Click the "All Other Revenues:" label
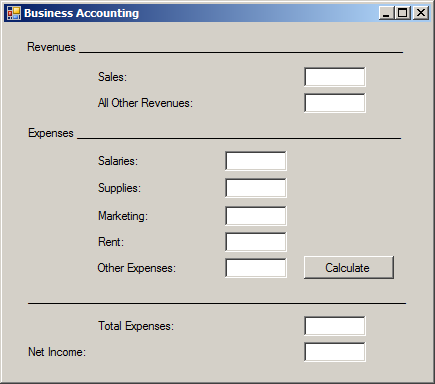 point(145,103)
